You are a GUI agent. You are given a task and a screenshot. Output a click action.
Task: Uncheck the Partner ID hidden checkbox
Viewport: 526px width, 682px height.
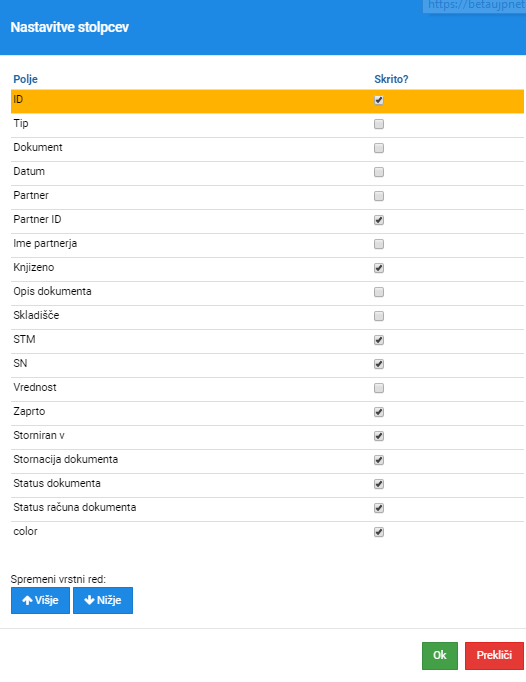click(x=379, y=220)
